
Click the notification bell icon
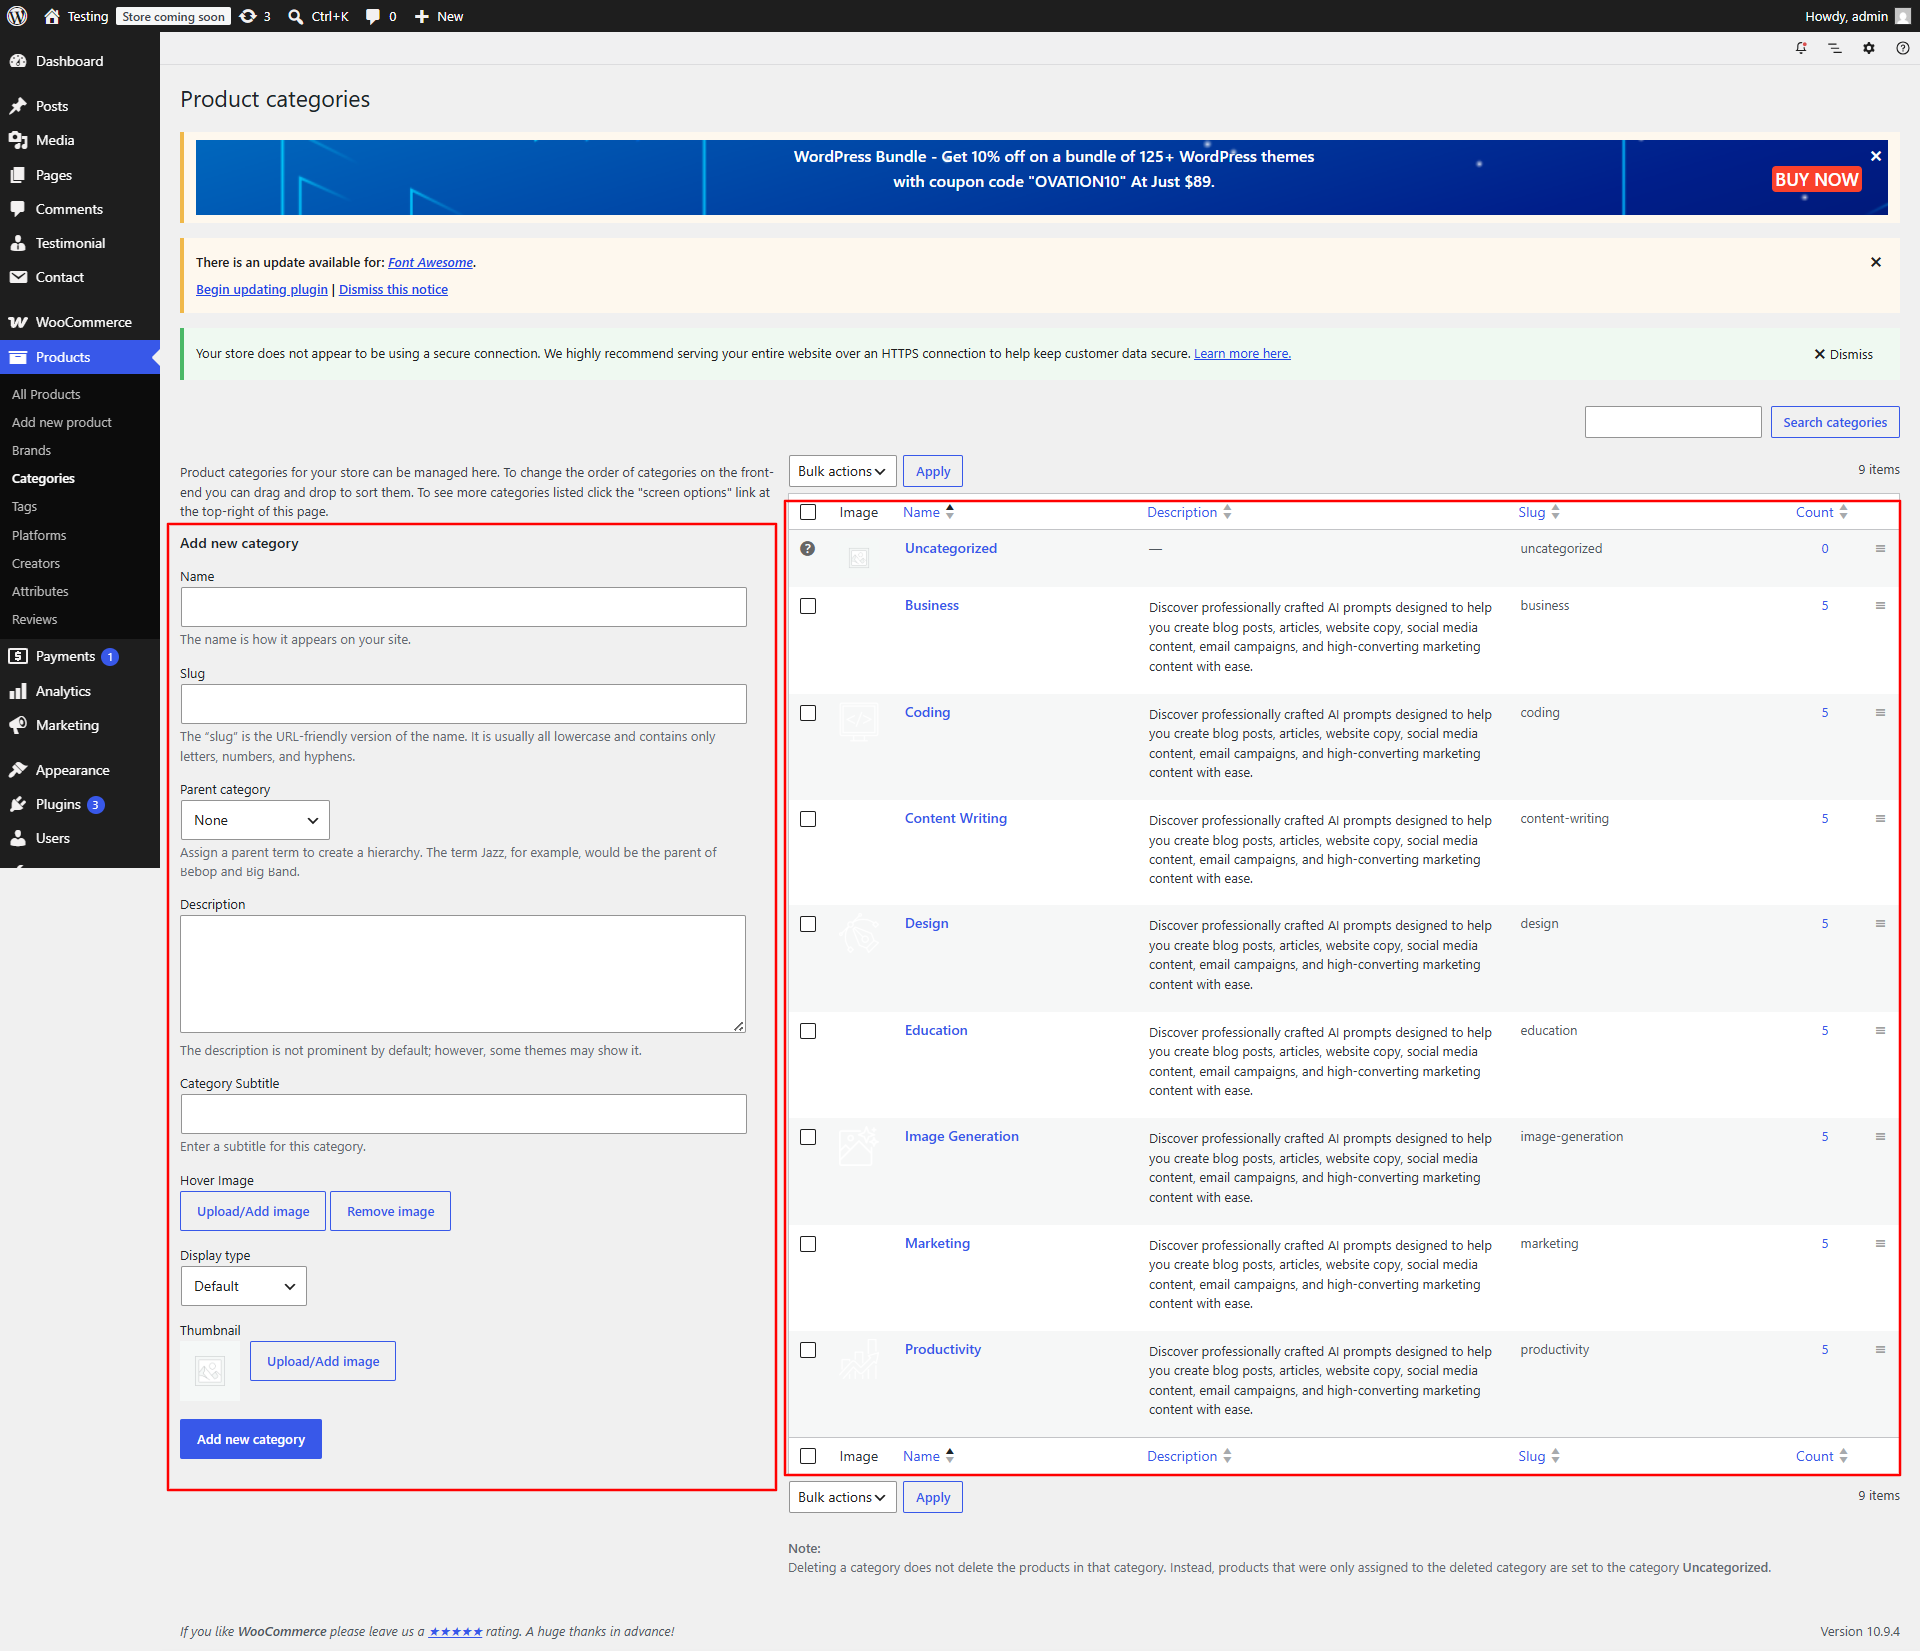(1801, 48)
